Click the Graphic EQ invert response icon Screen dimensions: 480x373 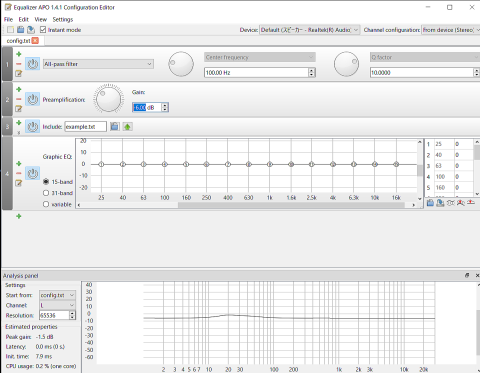tap(451, 203)
